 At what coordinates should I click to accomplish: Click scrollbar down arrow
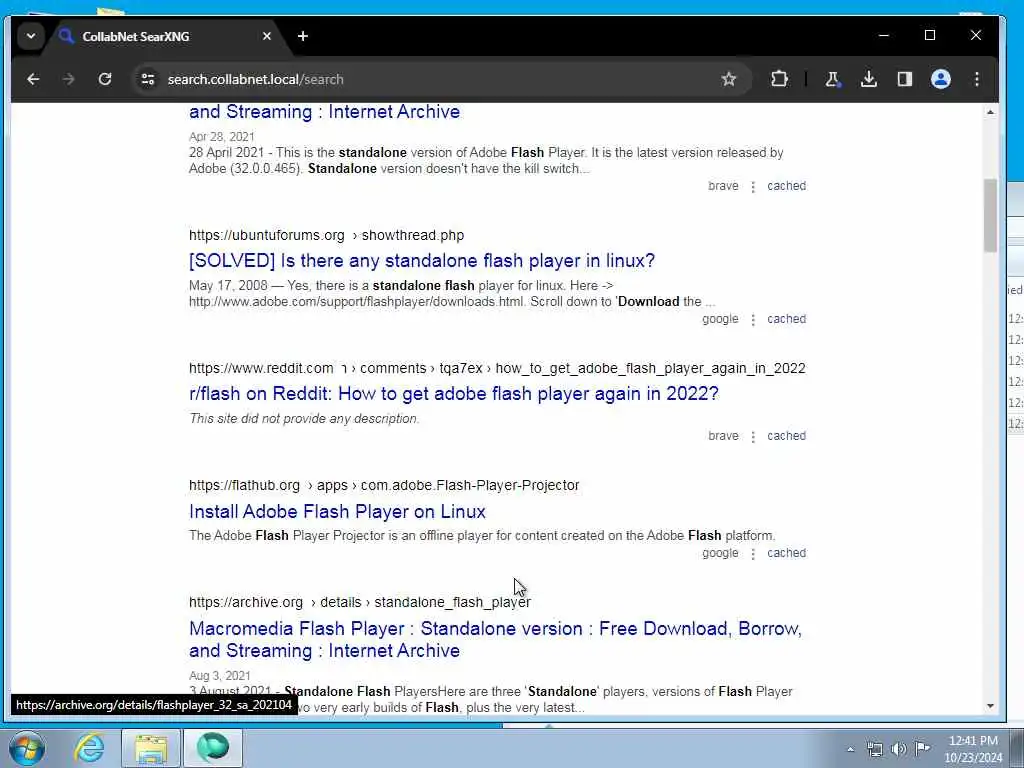tap(991, 706)
